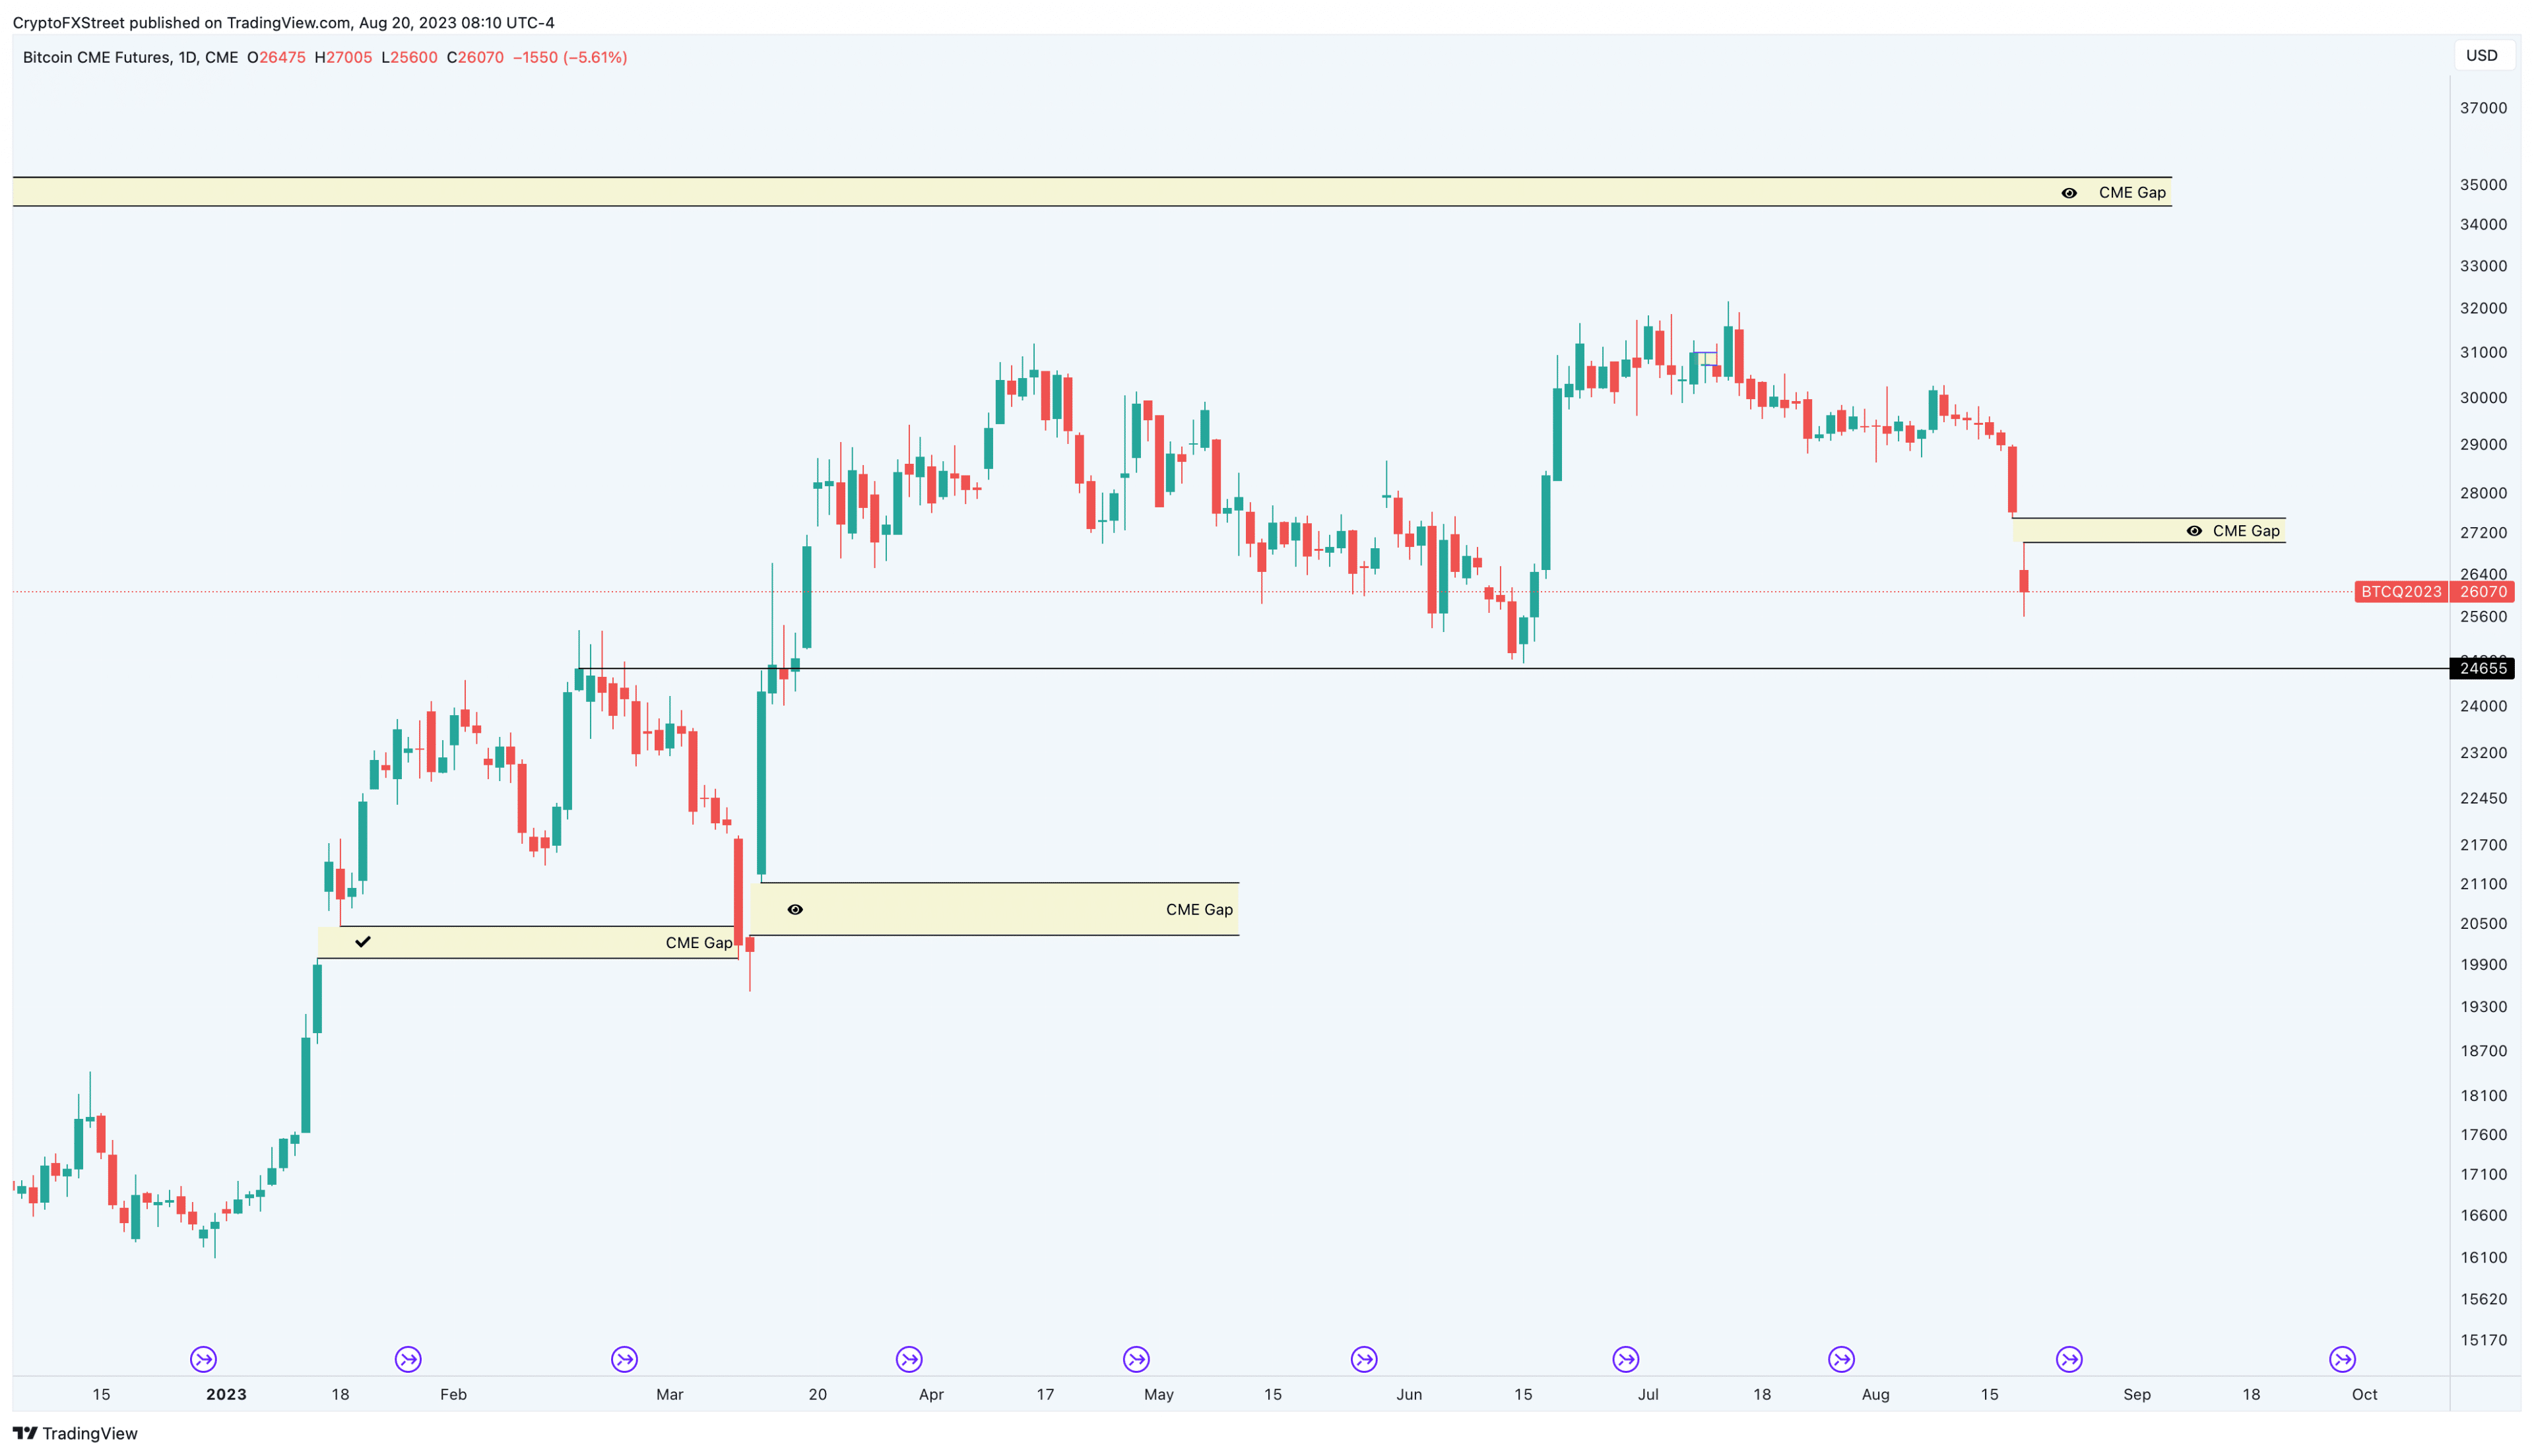
Task: Click the contract rollover marker left of 2023
Action: 203,1359
